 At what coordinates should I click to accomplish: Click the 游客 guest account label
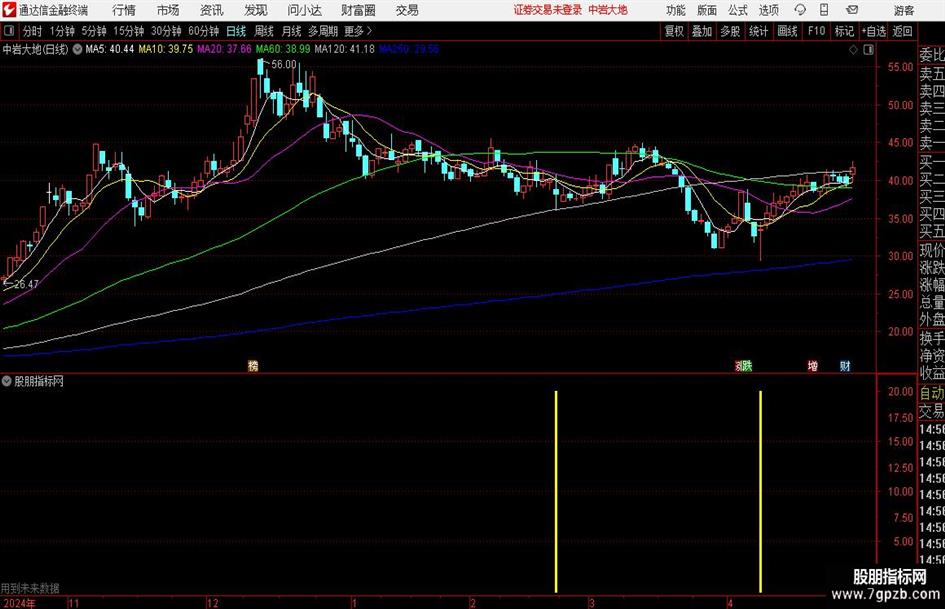click(904, 10)
